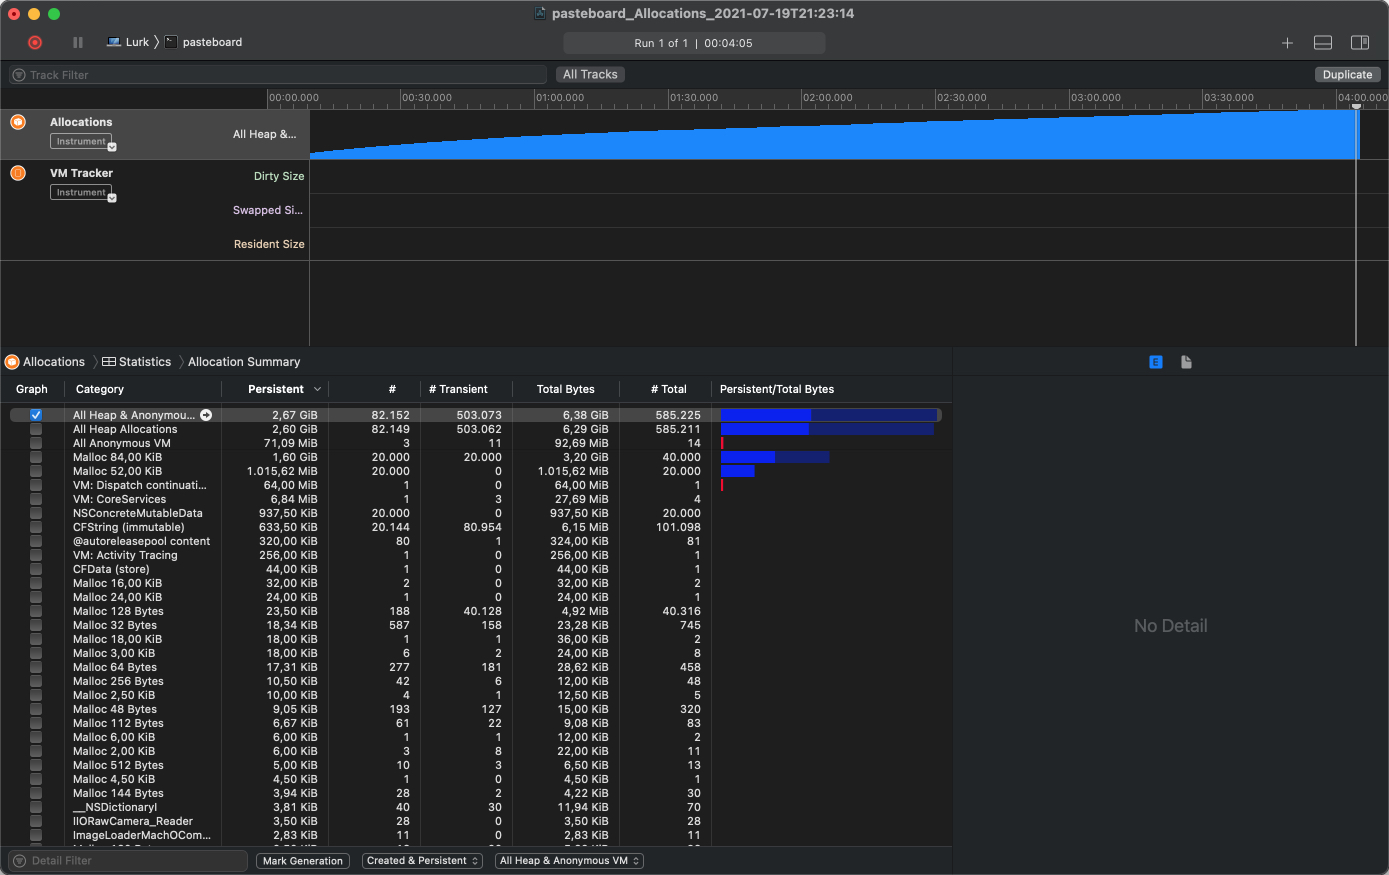Select the Malloc 512 Bytes row
Image resolution: width=1389 pixels, height=875 pixels.
pos(475,765)
